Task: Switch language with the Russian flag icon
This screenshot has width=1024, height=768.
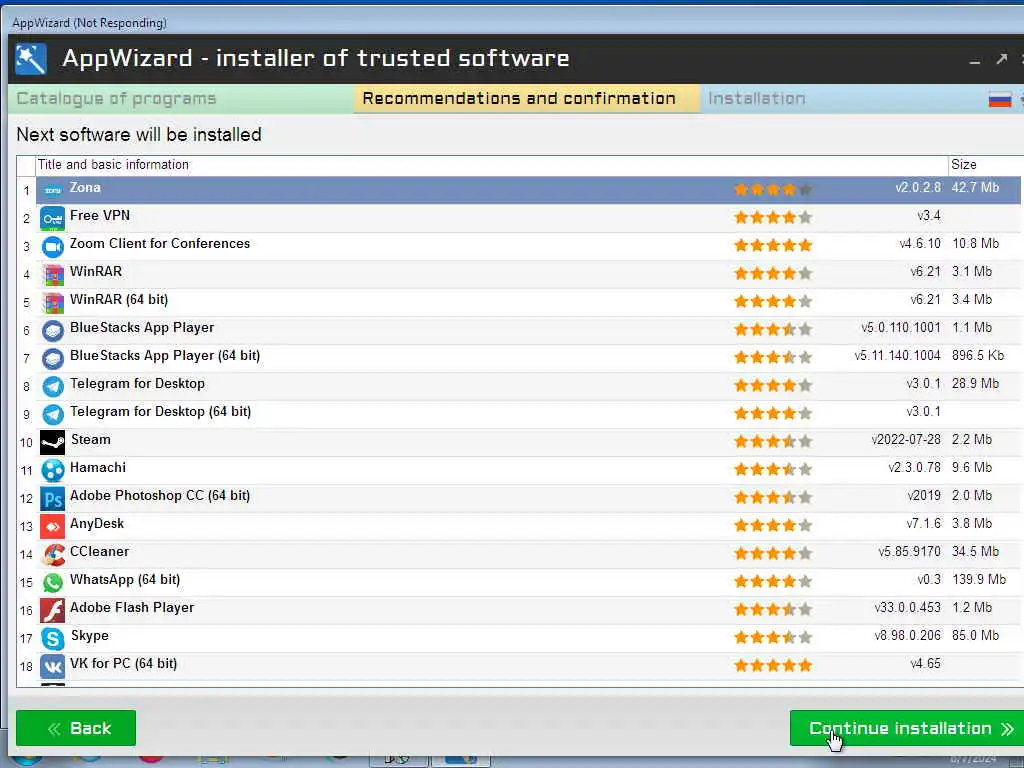Action: coord(1000,99)
